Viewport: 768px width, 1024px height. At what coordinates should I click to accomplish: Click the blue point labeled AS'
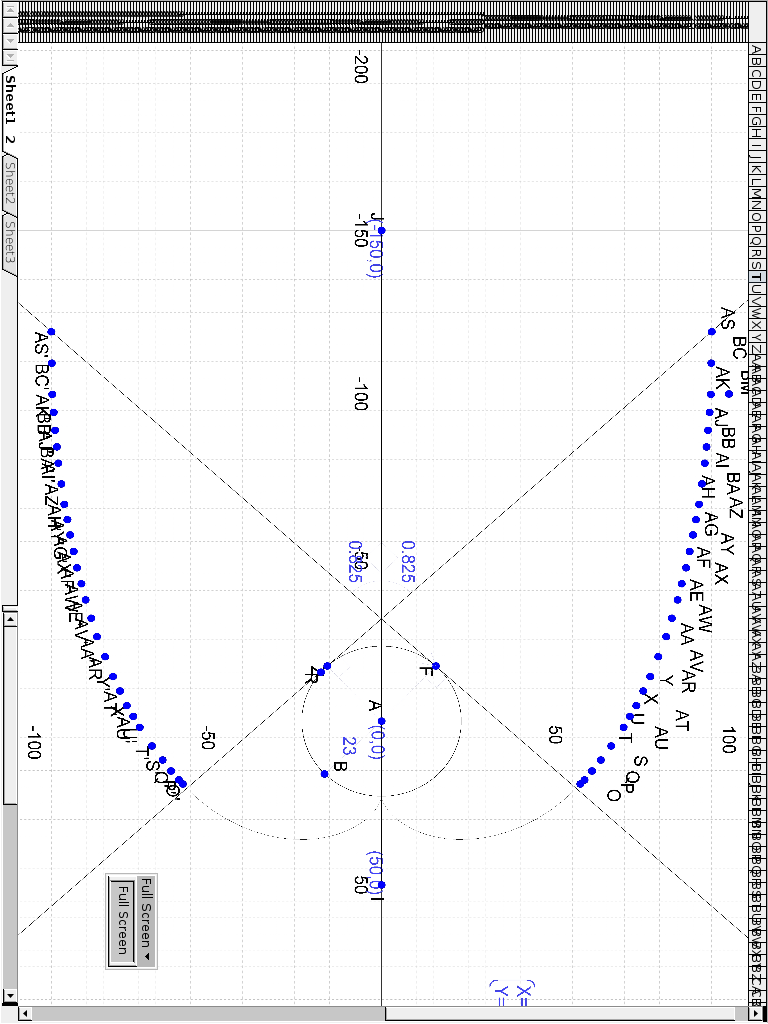pyautogui.click(x=52, y=332)
